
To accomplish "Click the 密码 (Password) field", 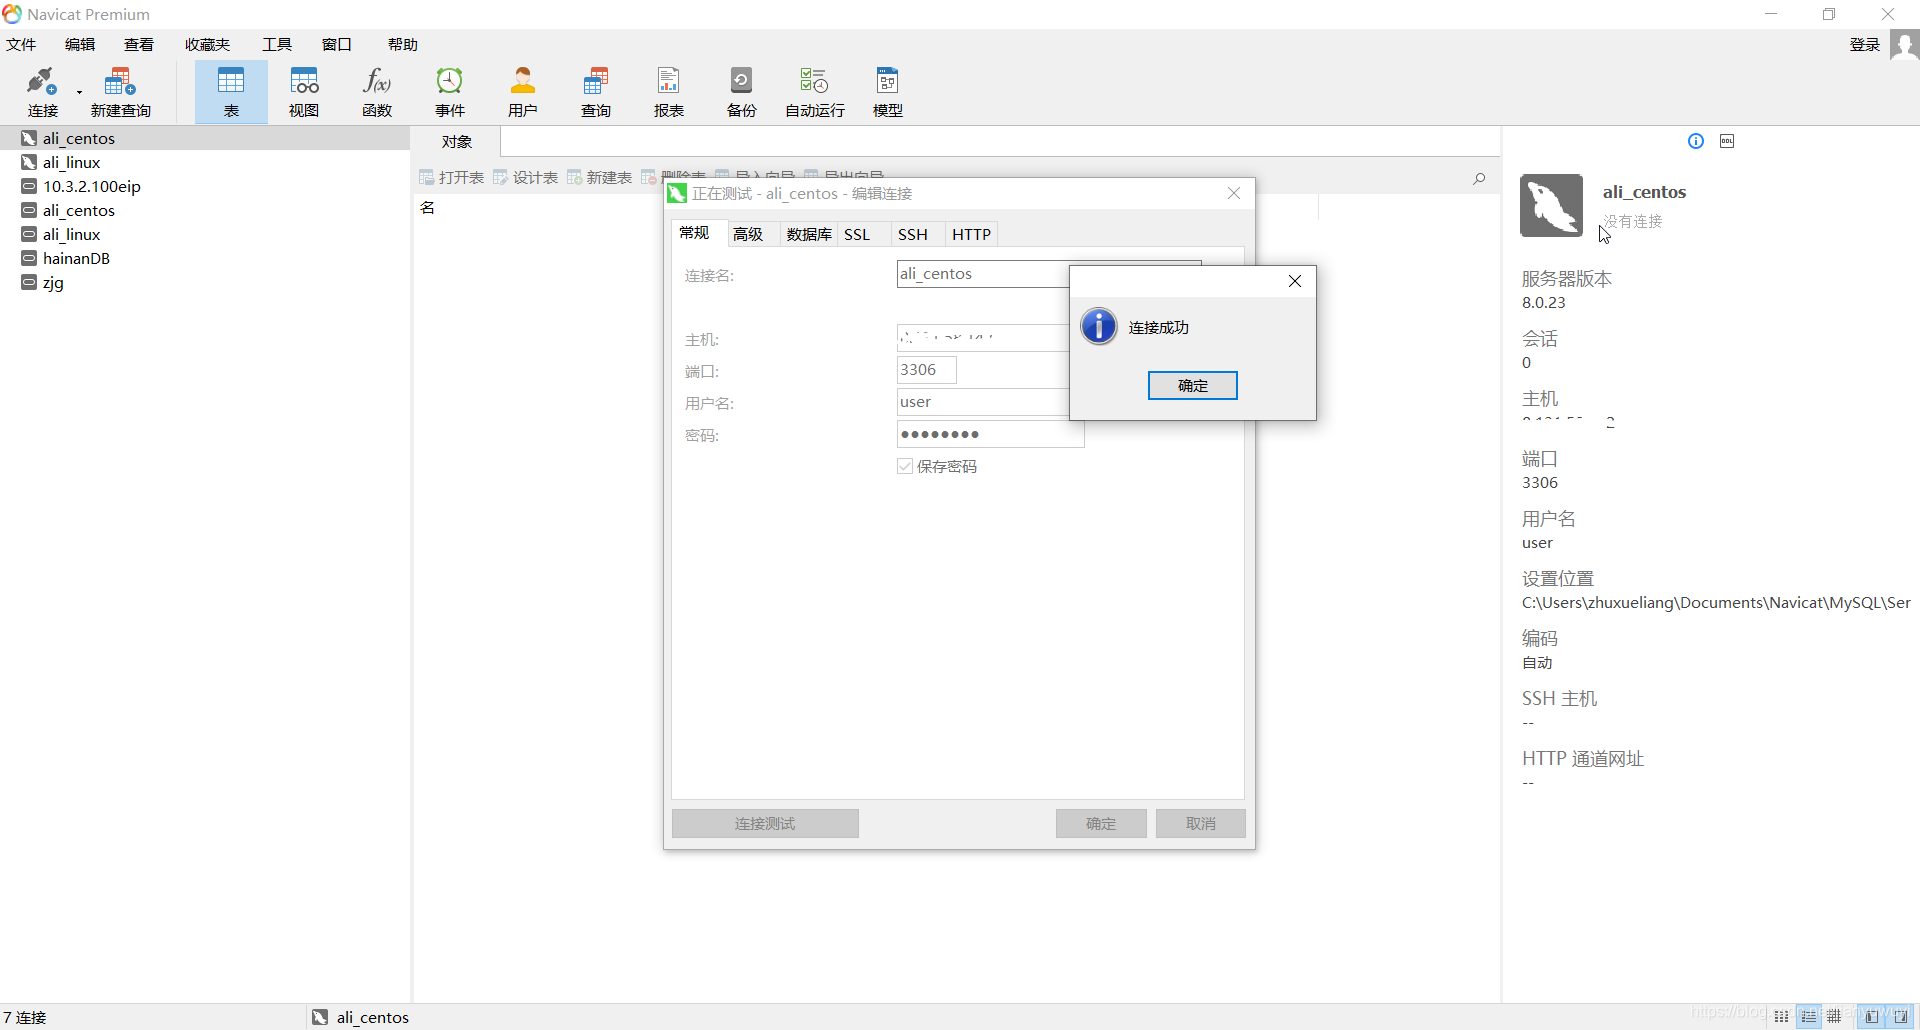I will (x=991, y=434).
